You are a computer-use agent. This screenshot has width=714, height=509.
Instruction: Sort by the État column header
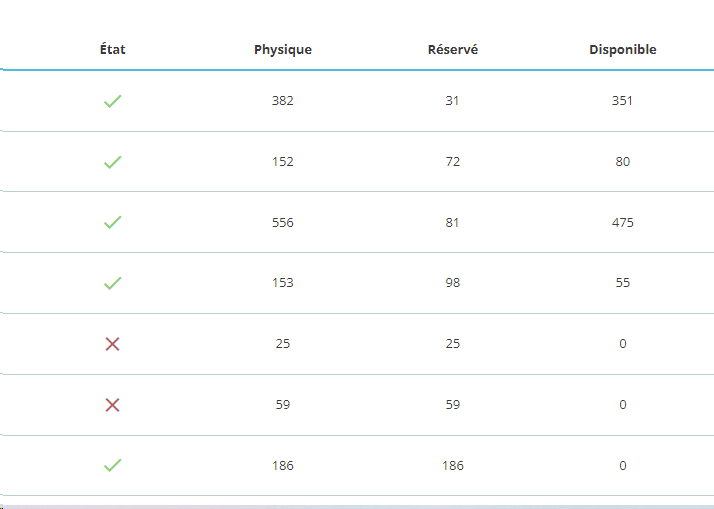click(x=113, y=50)
